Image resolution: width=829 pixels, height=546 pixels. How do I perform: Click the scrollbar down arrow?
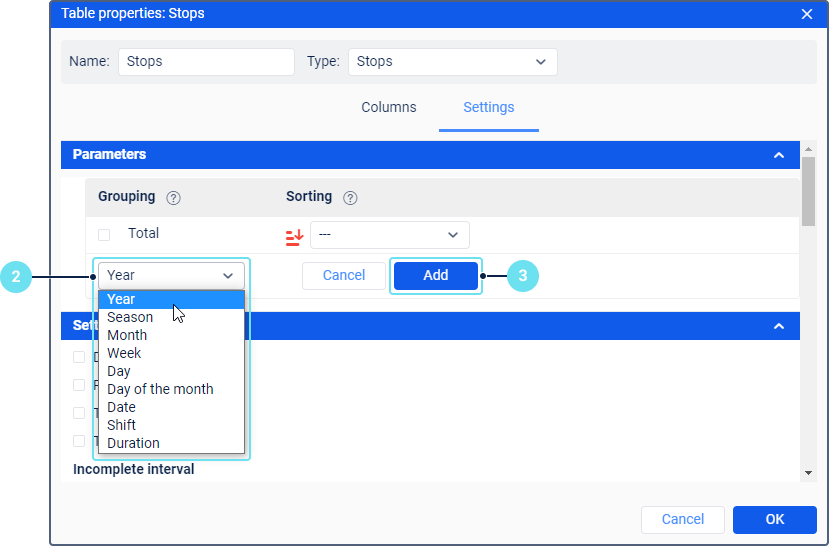[x=808, y=473]
